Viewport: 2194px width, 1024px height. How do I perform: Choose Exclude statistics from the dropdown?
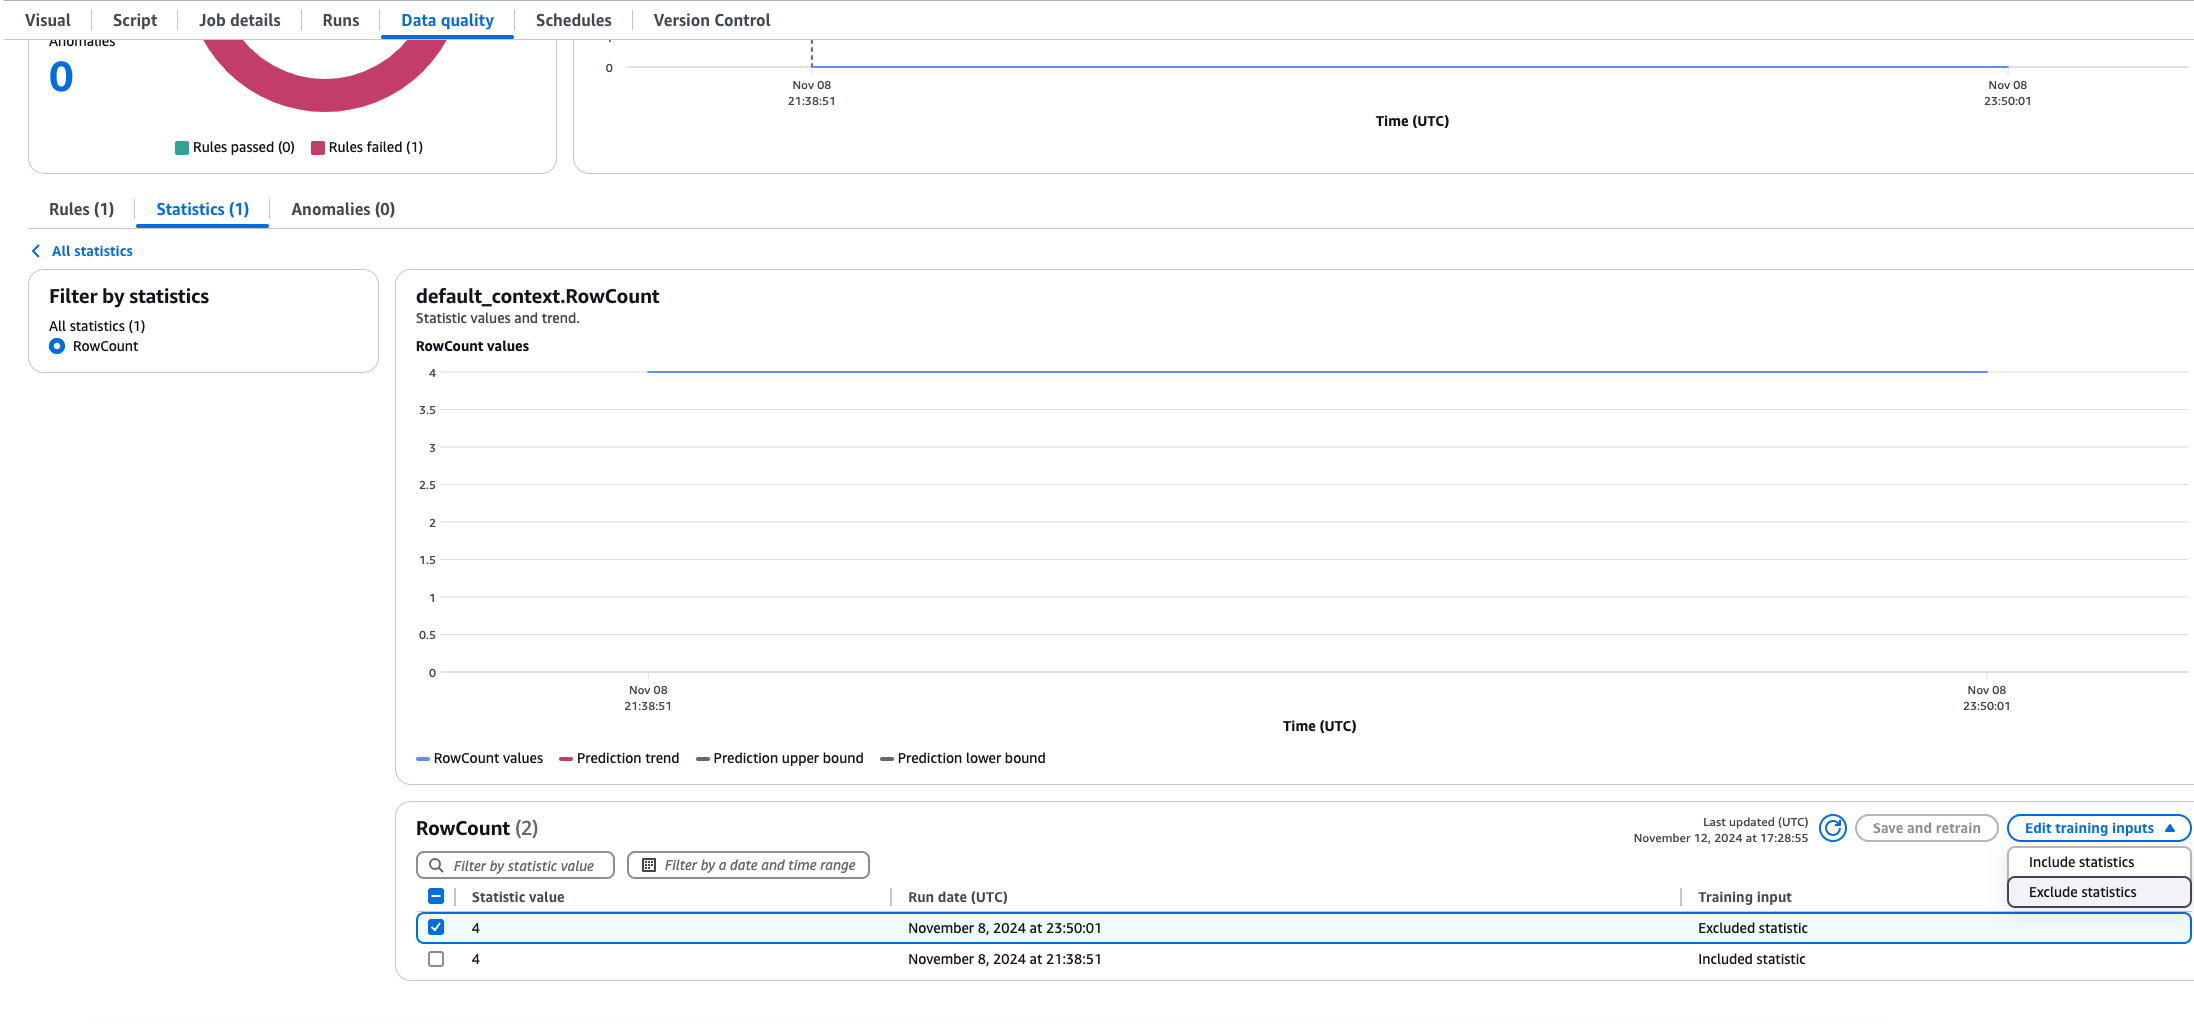(x=2081, y=891)
